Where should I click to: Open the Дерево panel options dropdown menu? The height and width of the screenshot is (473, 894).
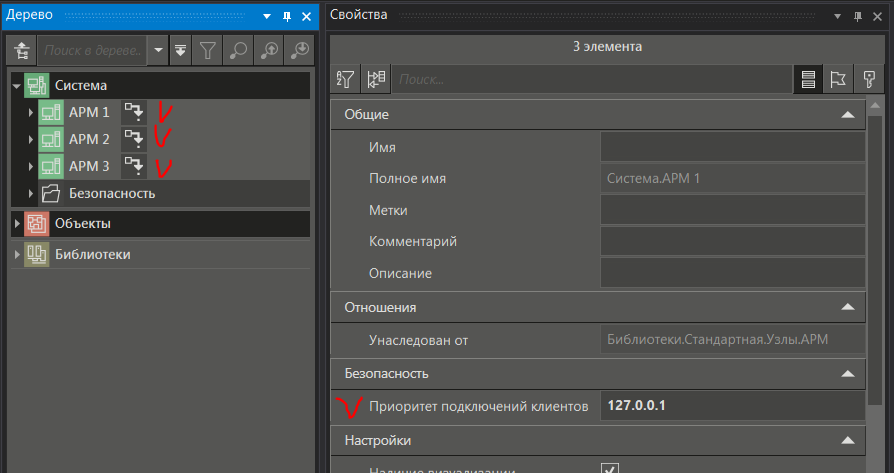pos(268,16)
